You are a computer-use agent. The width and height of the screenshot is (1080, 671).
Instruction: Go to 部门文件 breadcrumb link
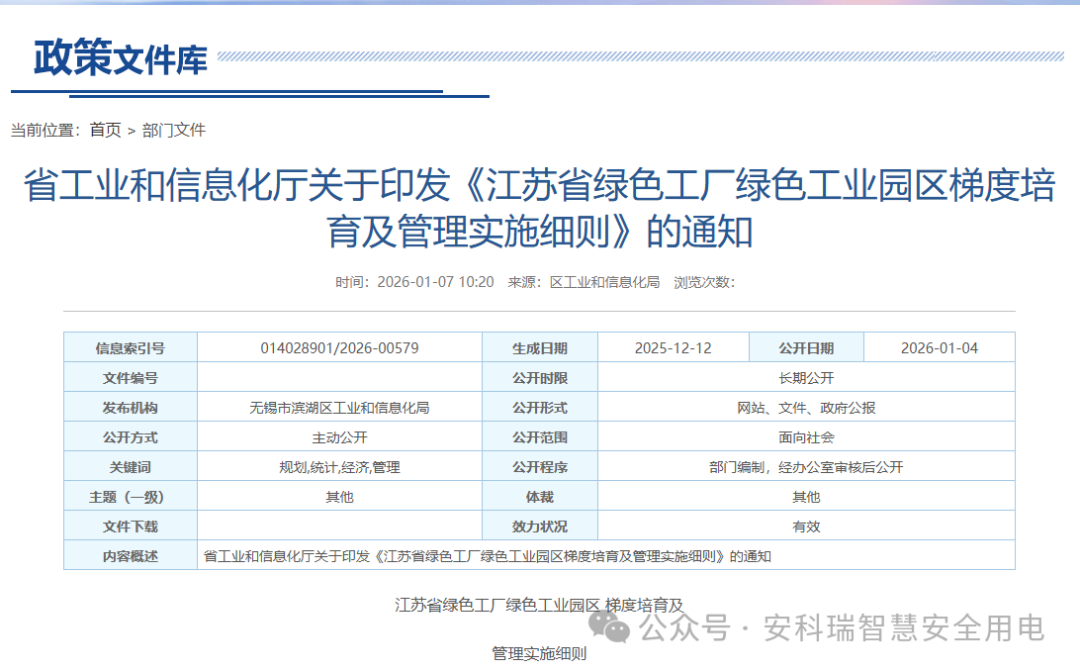click(174, 130)
